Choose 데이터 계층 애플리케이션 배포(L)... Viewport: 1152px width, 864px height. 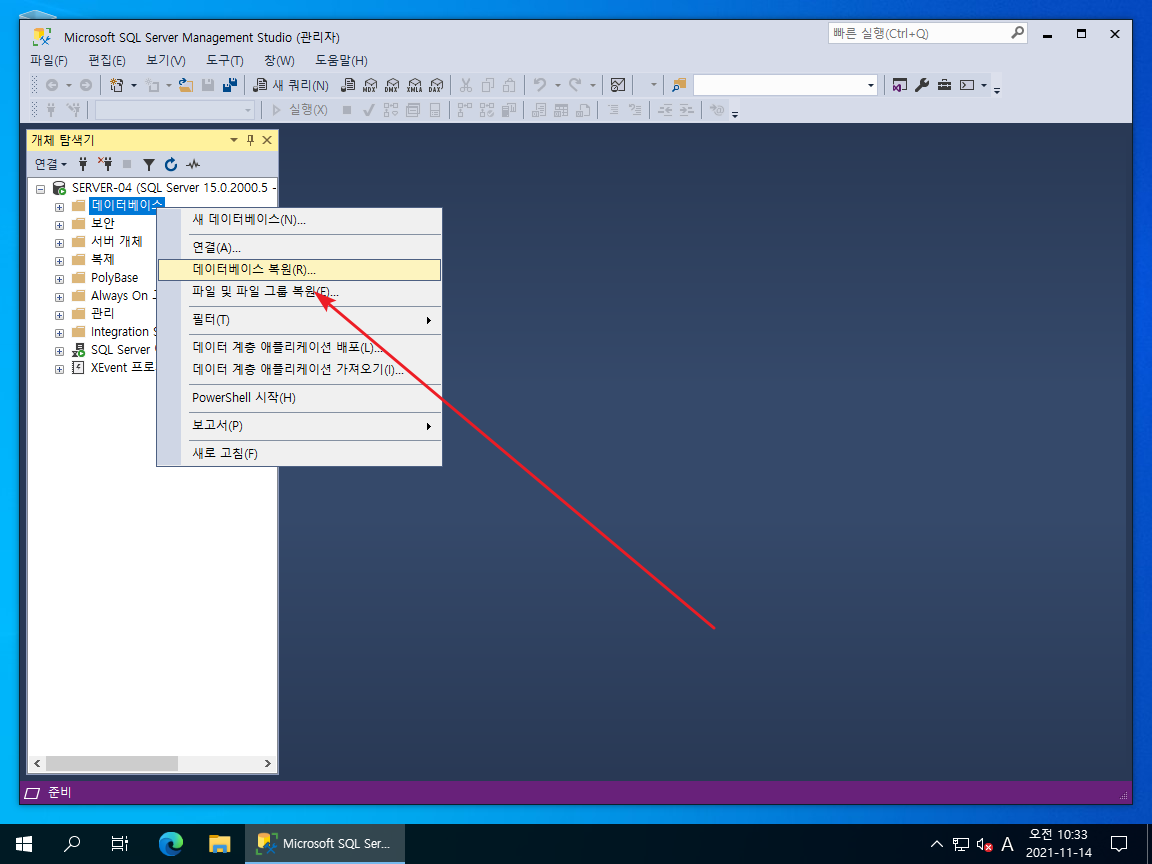(300, 348)
